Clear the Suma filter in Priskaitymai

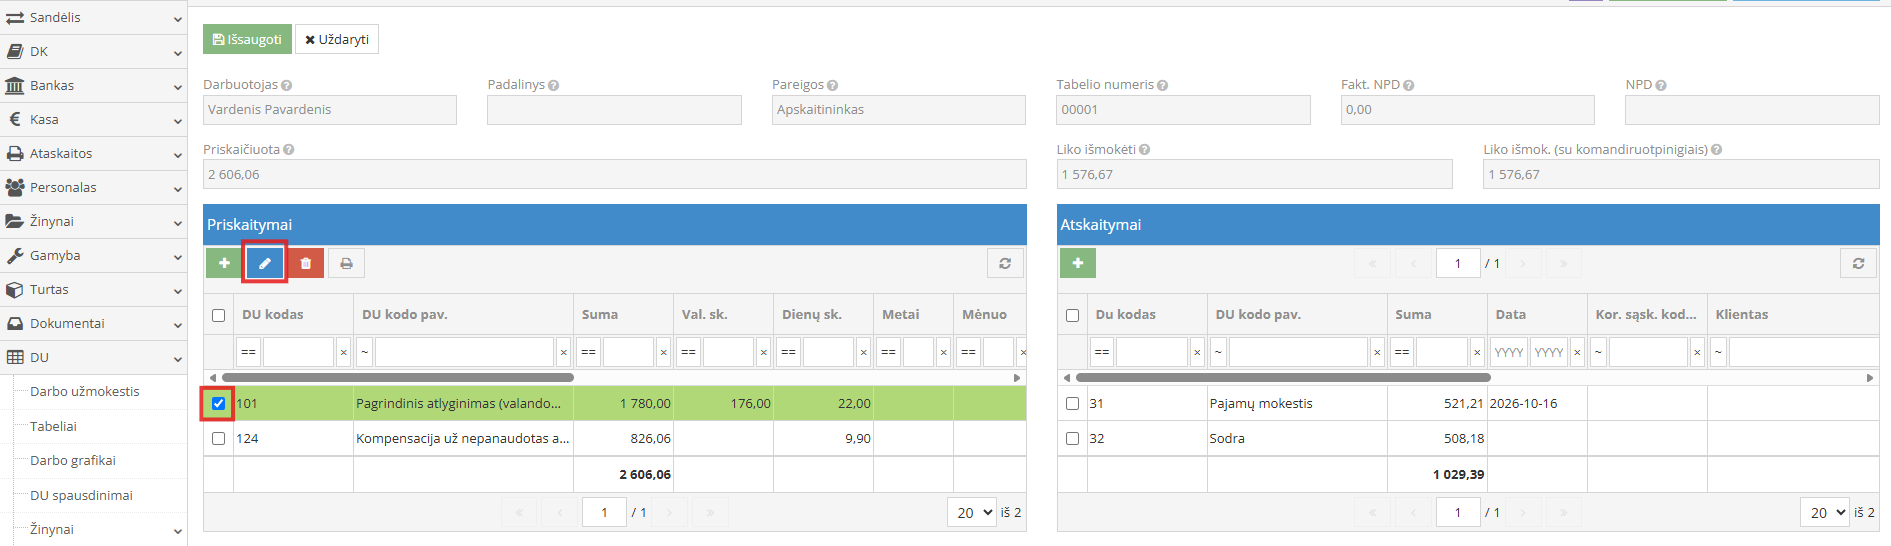tap(663, 352)
